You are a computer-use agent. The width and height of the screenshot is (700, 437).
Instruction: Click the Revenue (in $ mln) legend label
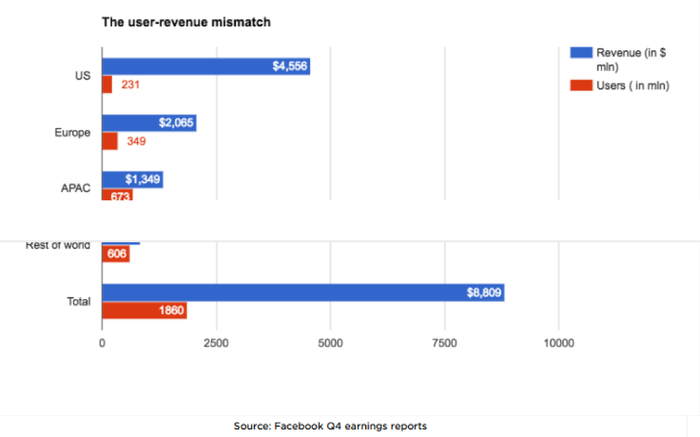point(631,60)
